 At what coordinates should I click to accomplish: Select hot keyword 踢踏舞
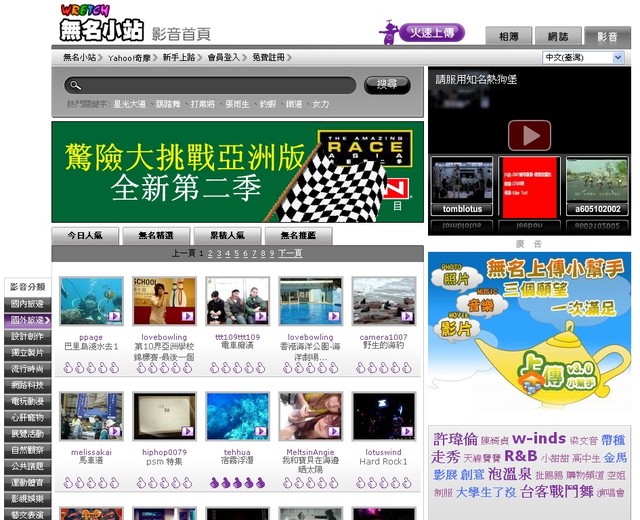[x=168, y=104]
